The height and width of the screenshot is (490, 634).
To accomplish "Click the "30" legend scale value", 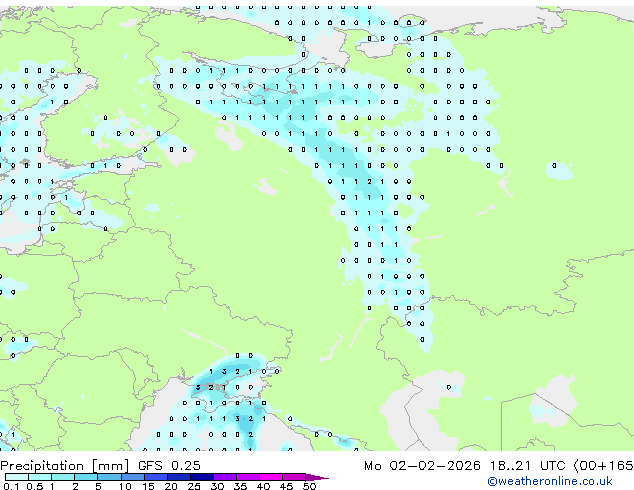I will click(217, 486).
